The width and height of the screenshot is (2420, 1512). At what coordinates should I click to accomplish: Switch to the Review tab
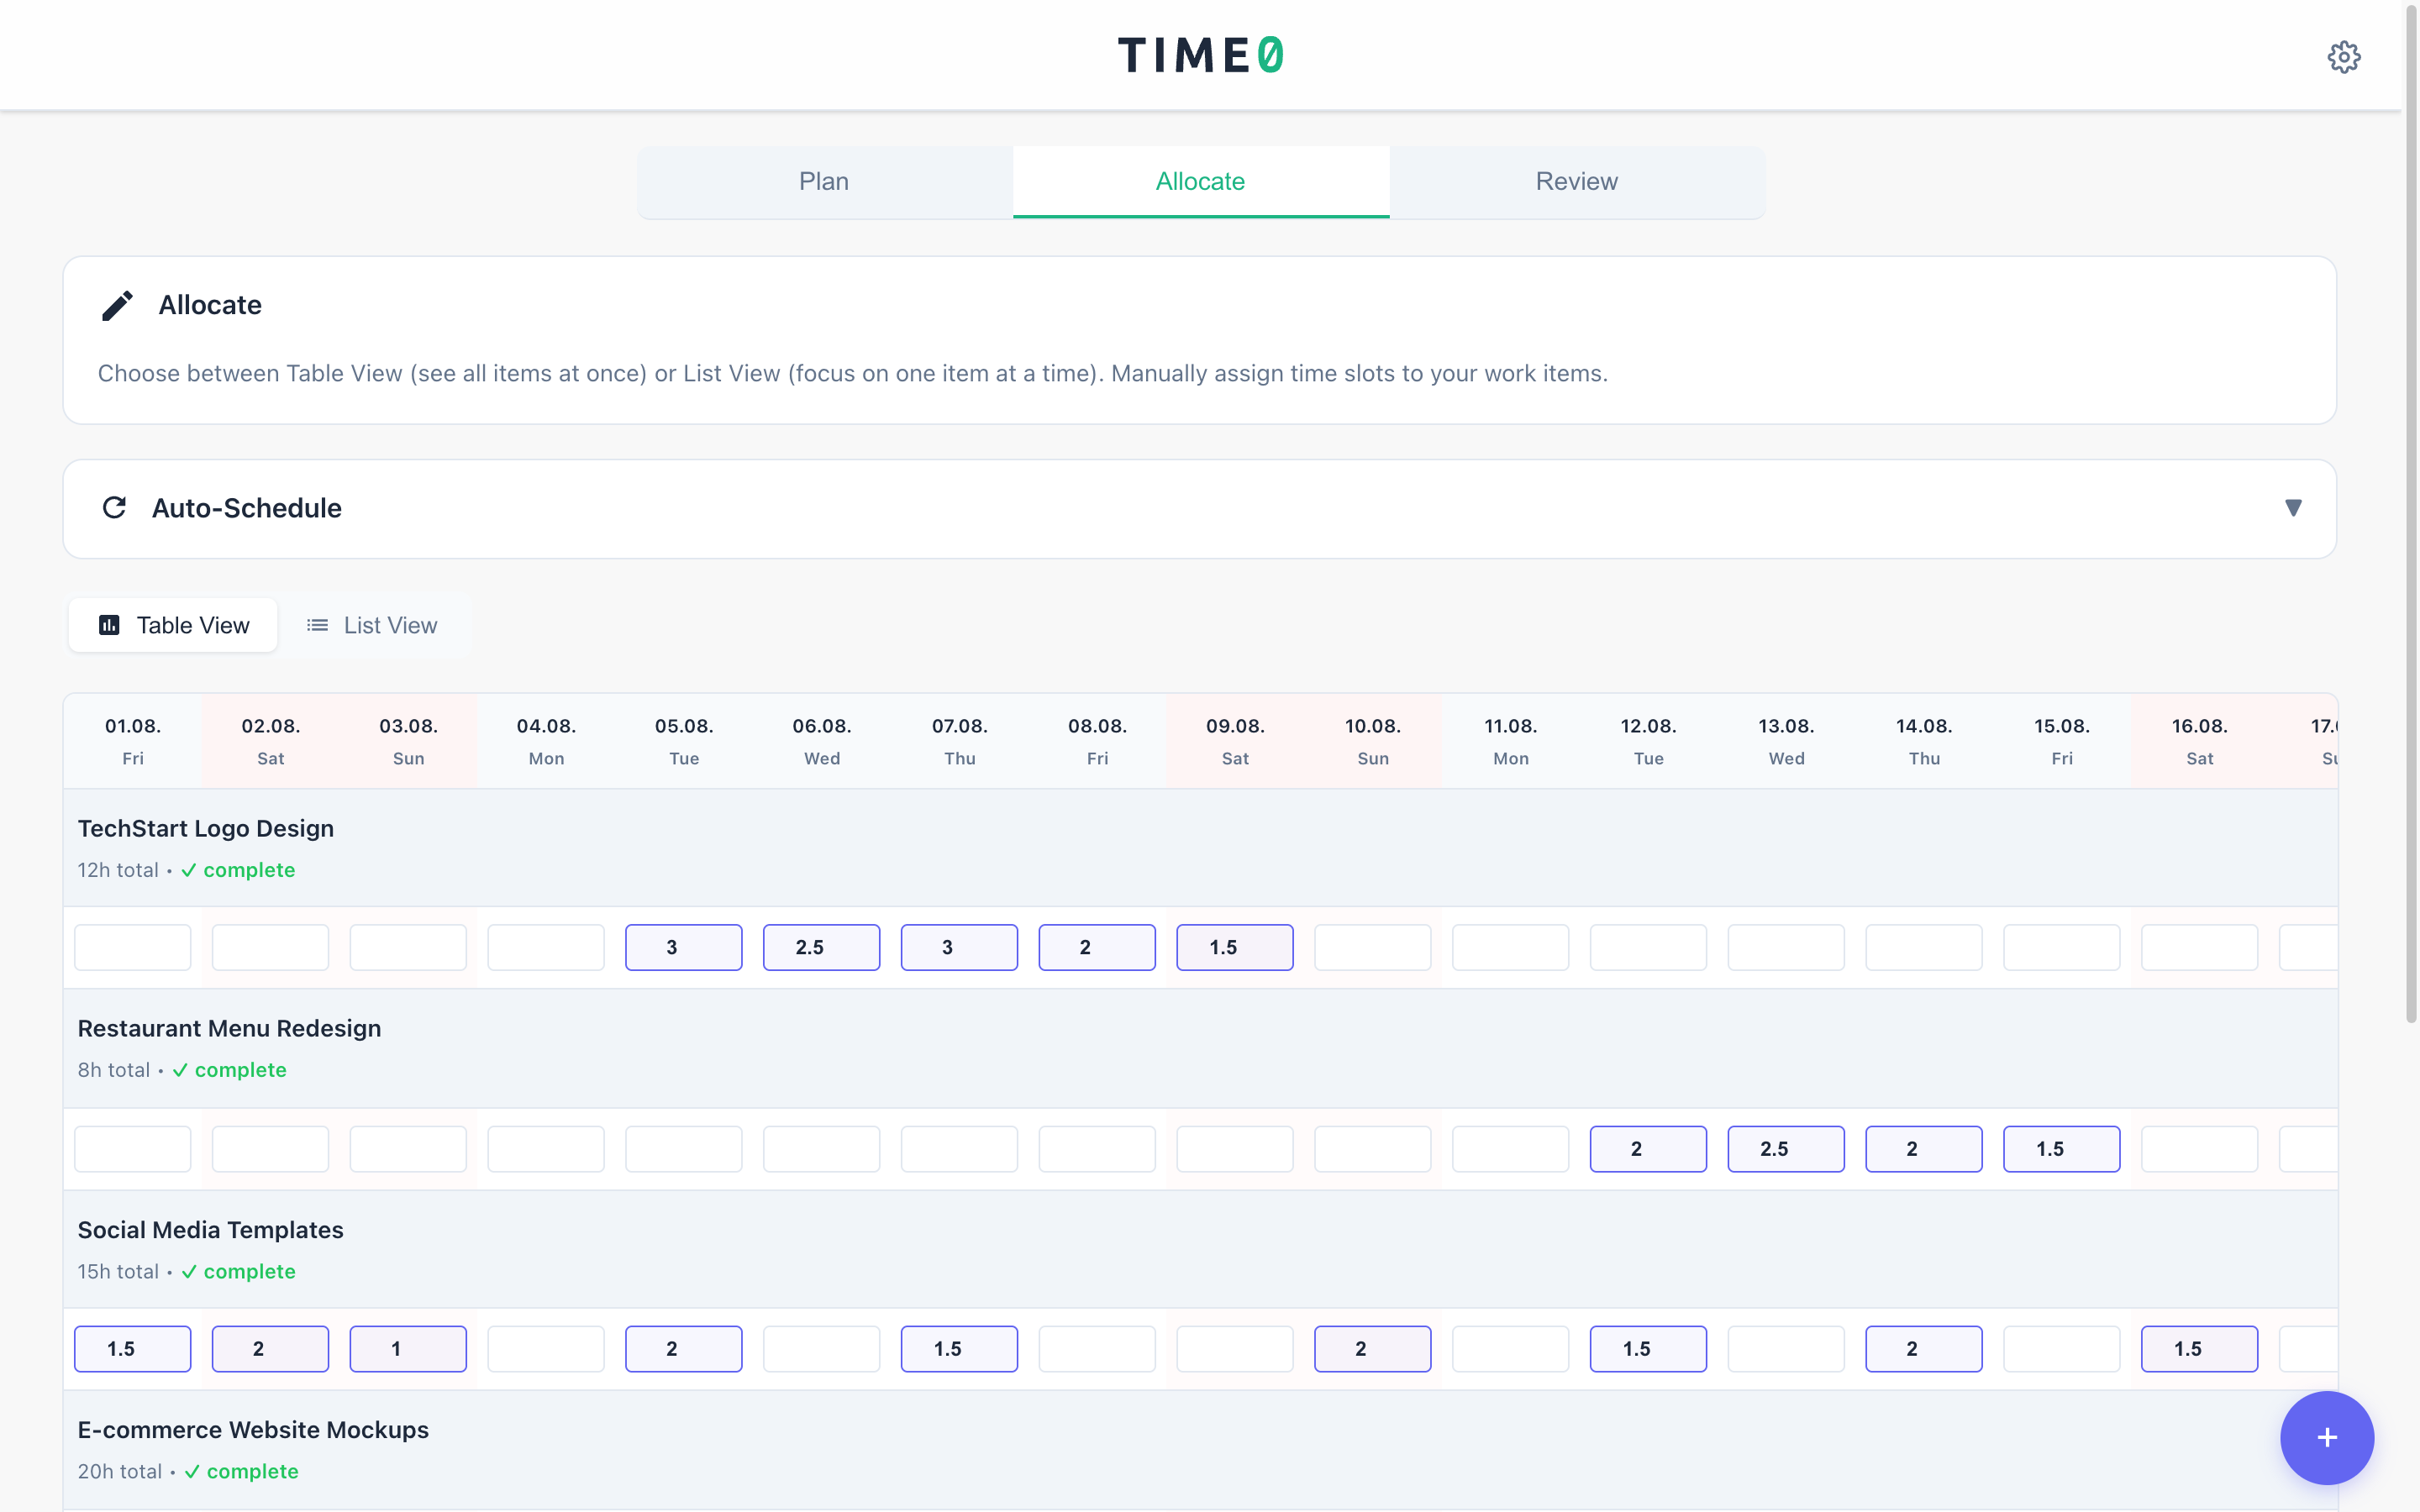[x=1576, y=181]
